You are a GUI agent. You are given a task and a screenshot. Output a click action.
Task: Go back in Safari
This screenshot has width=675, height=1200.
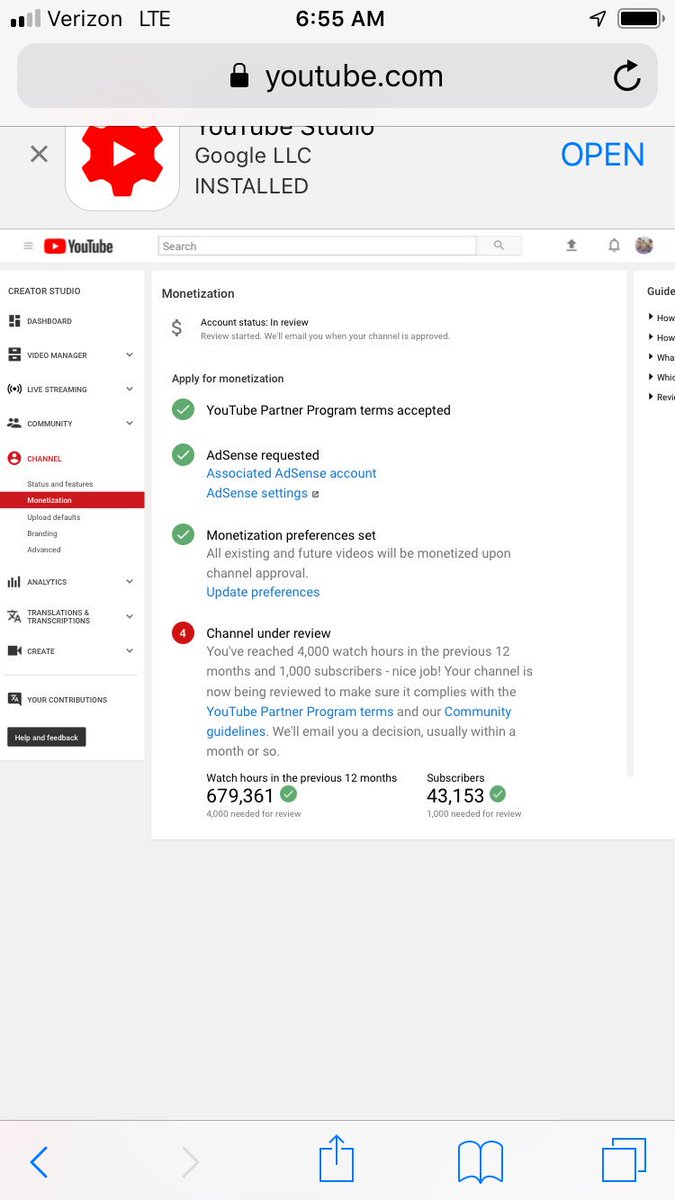pyautogui.click(x=39, y=1162)
